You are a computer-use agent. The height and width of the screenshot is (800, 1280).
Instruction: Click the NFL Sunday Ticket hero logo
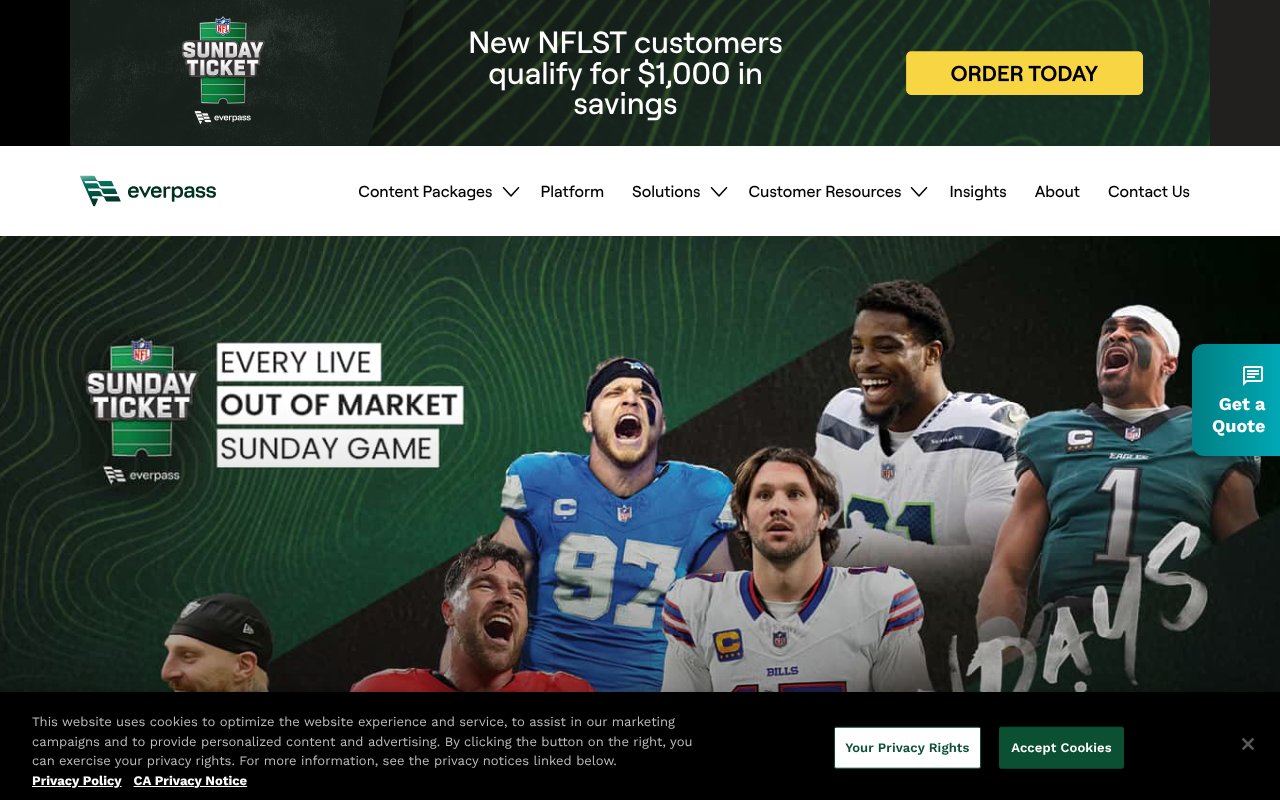click(x=141, y=411)
